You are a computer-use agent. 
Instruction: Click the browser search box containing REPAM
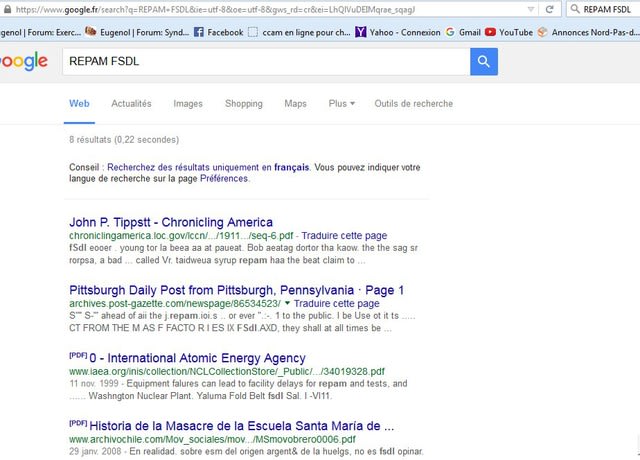coord(605,9)
